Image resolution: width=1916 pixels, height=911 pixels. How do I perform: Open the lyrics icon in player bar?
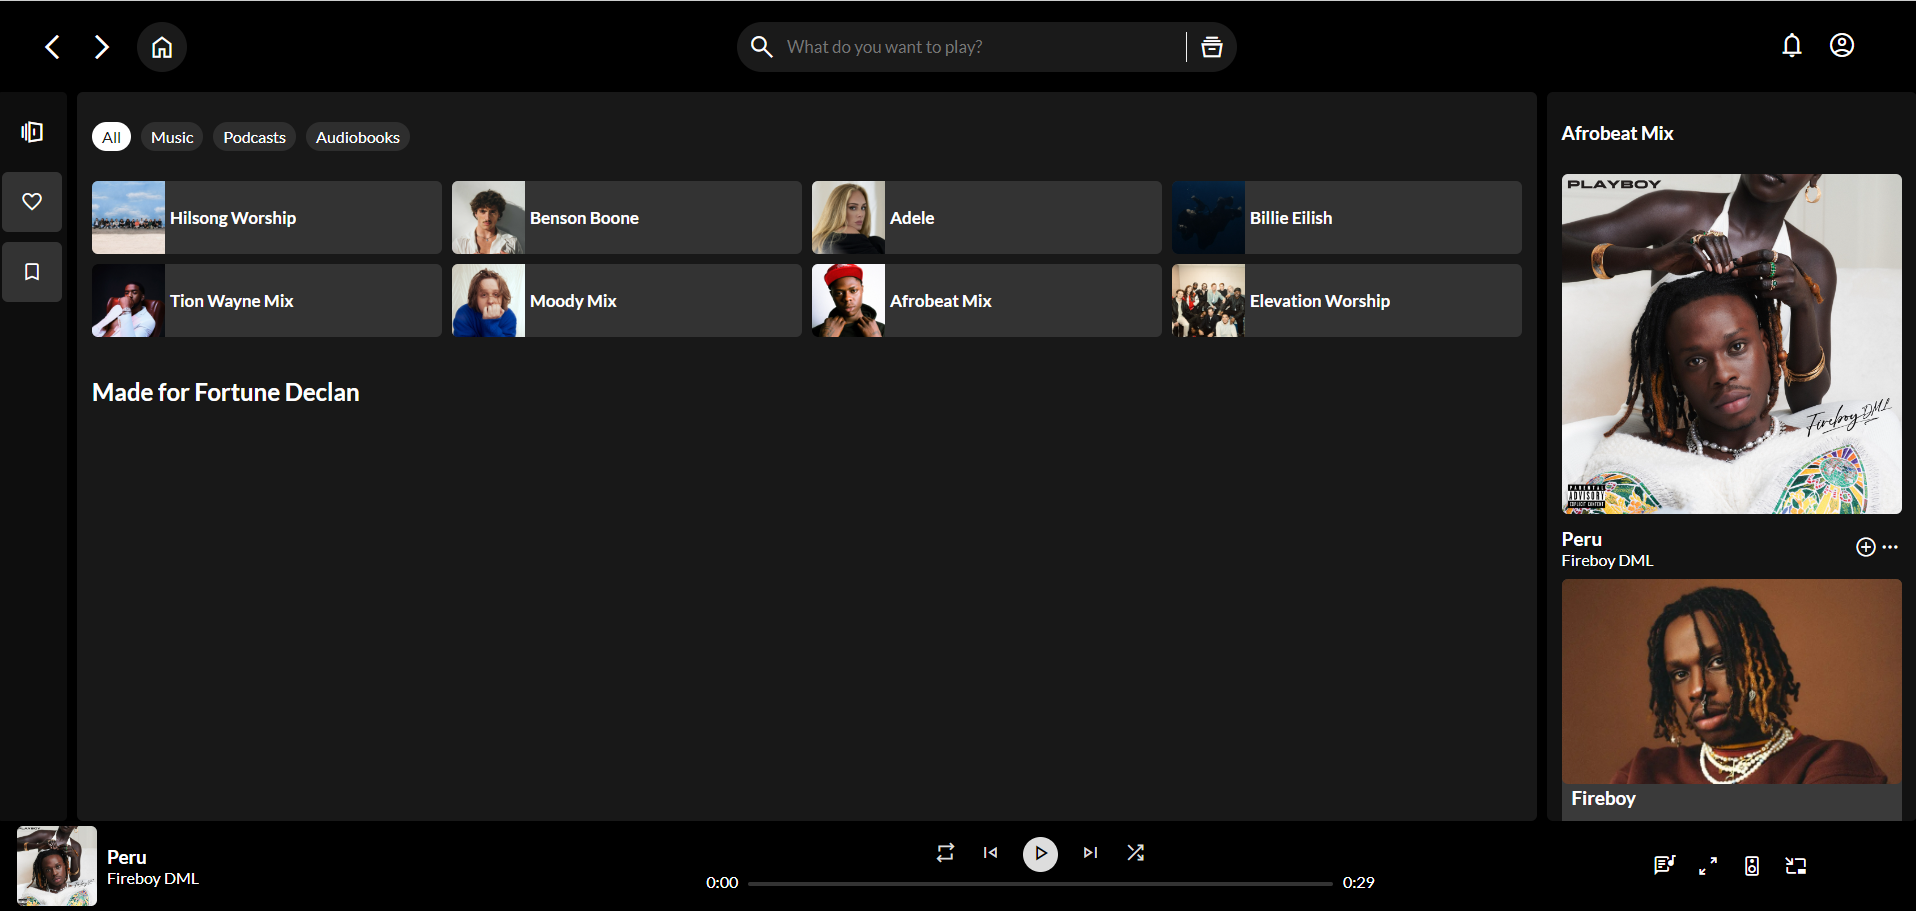click(x=1663, y=866)
